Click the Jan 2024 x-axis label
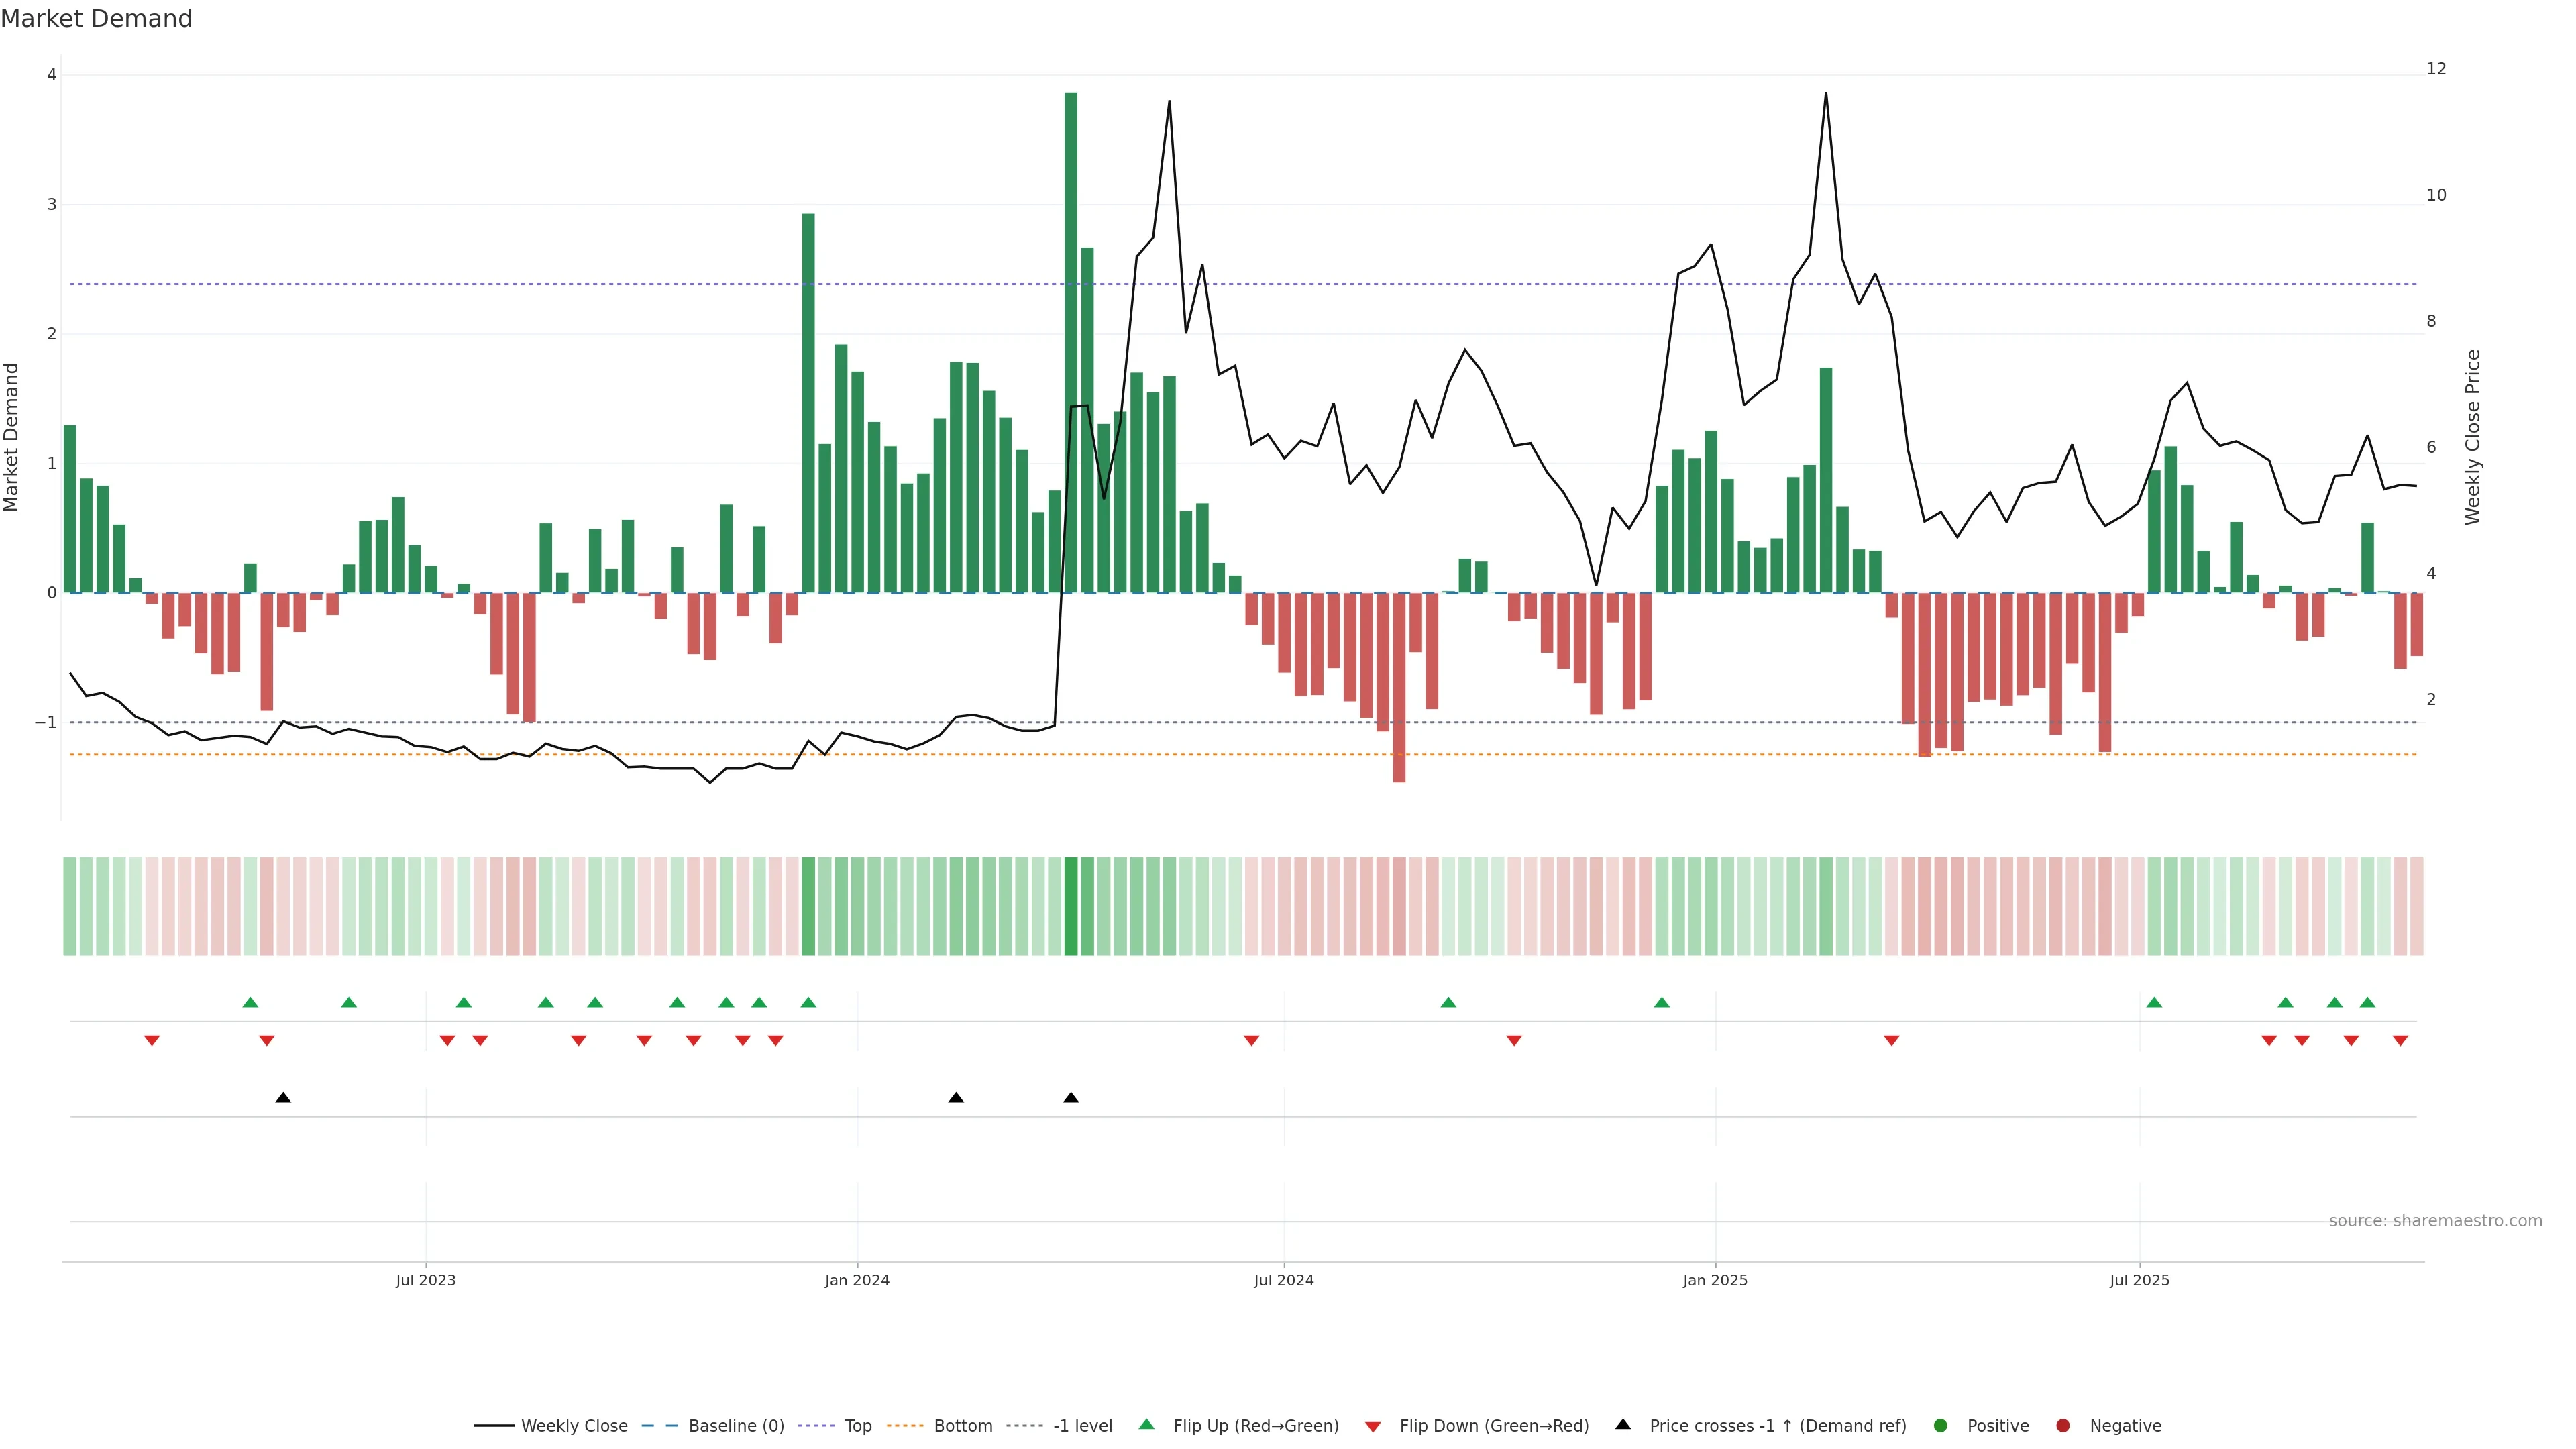Screen dimensions: 2576x1449 (857, 1280)
